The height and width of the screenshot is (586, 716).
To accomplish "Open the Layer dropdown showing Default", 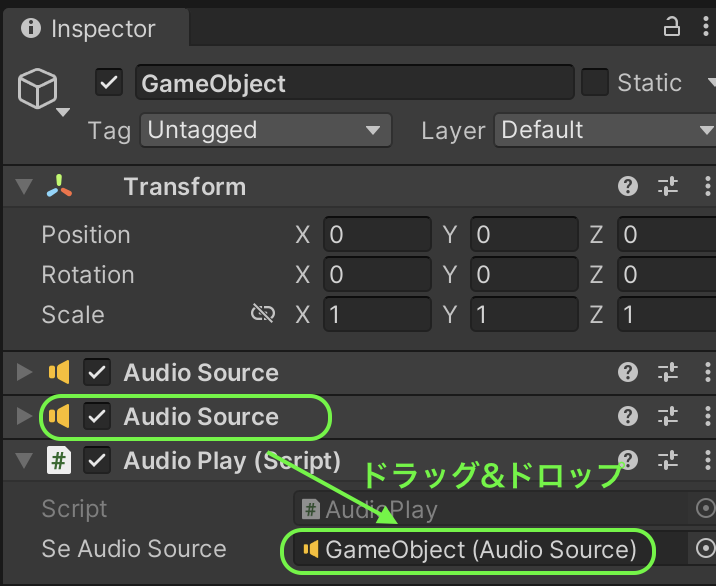I will [605, 130].
